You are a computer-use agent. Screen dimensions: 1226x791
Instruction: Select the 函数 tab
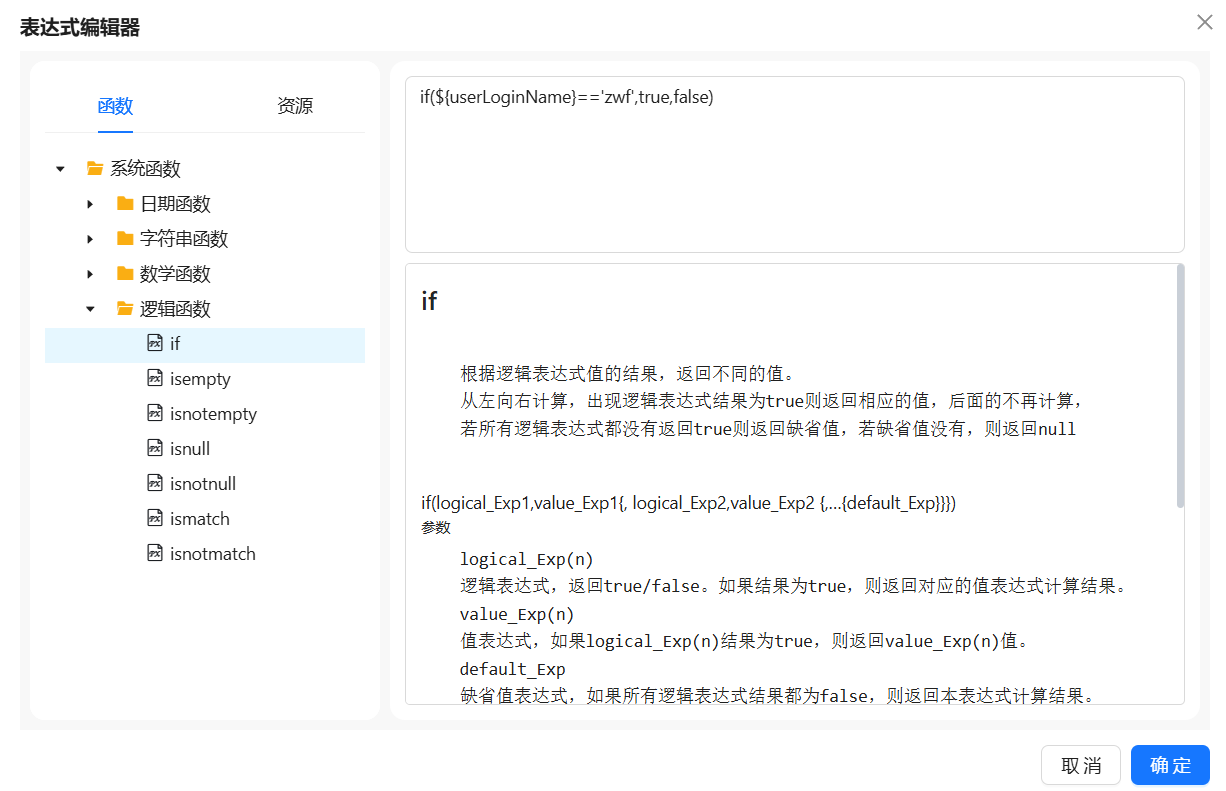[x=115, y=106]
